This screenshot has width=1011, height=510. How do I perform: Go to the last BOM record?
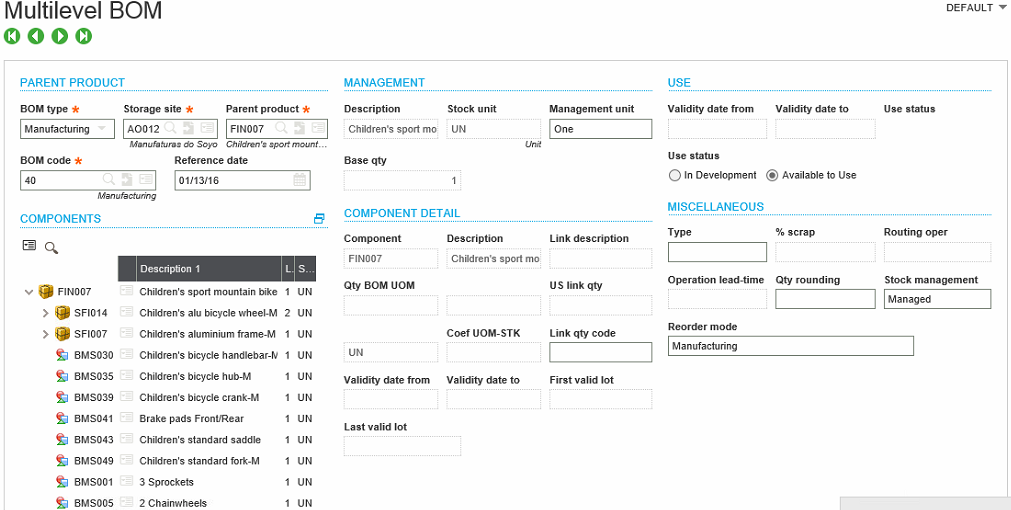pos(83,36)
